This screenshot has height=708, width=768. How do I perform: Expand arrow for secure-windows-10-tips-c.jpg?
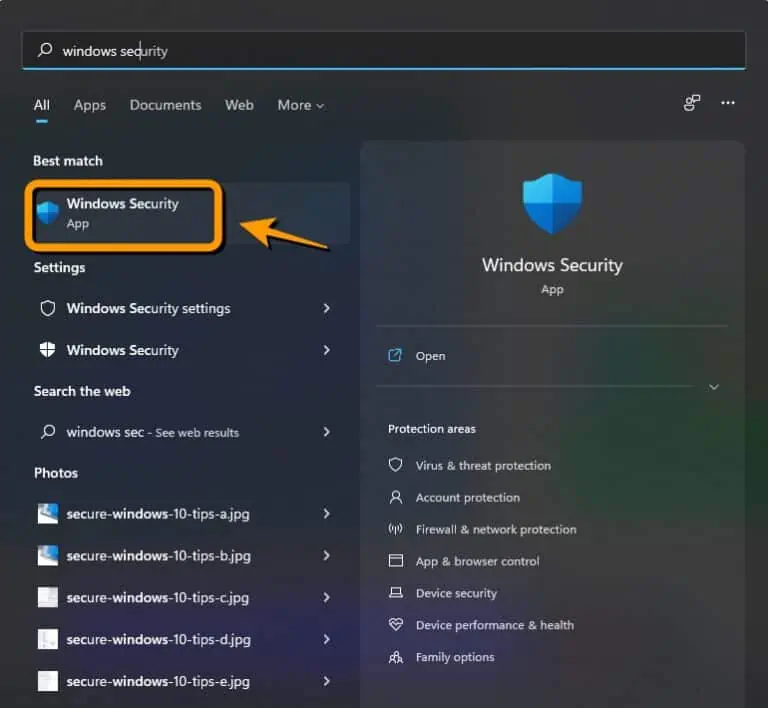(326, 597)
